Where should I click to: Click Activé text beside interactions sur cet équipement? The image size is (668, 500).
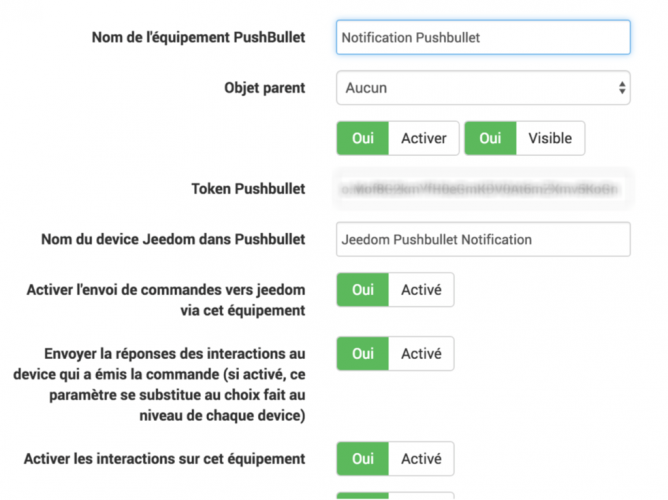[x=421, y=459]
